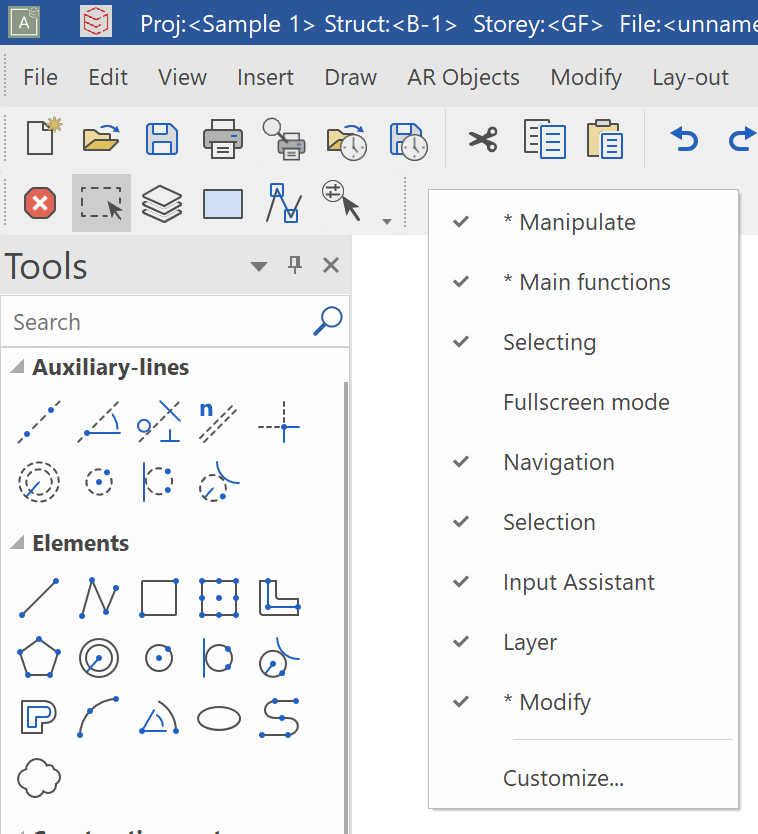Viewport: 758px width, 834px height.
Task: Uncheck the Input Assistant option
Action: point(578,582)
